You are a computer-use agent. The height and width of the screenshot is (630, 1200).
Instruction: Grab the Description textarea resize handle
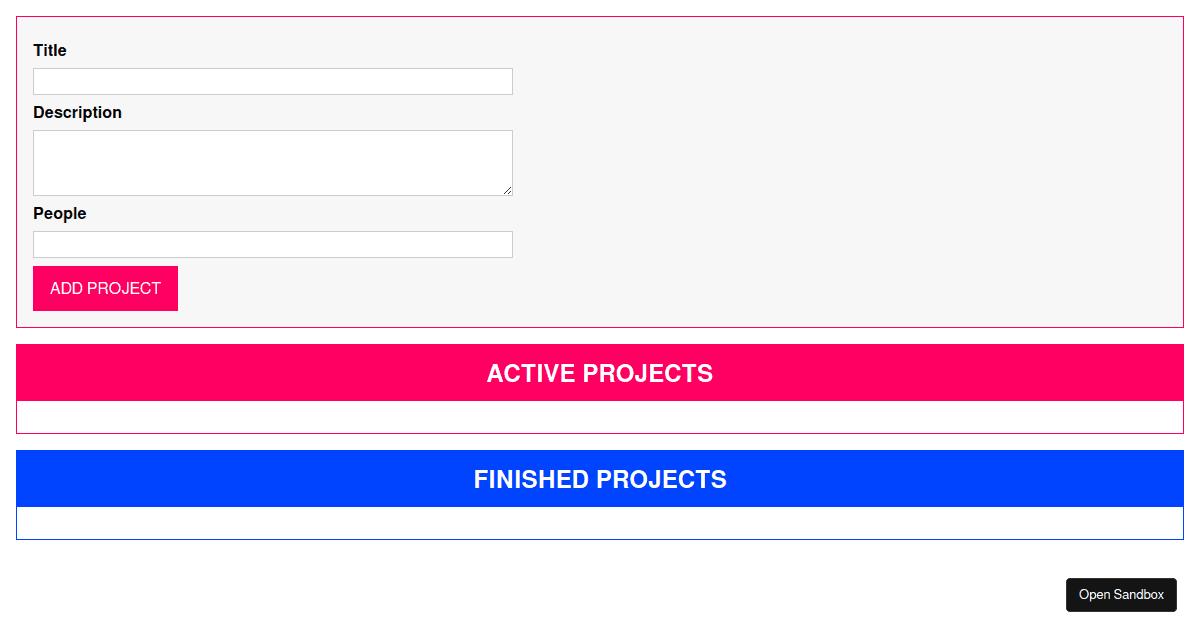[508, 190]
